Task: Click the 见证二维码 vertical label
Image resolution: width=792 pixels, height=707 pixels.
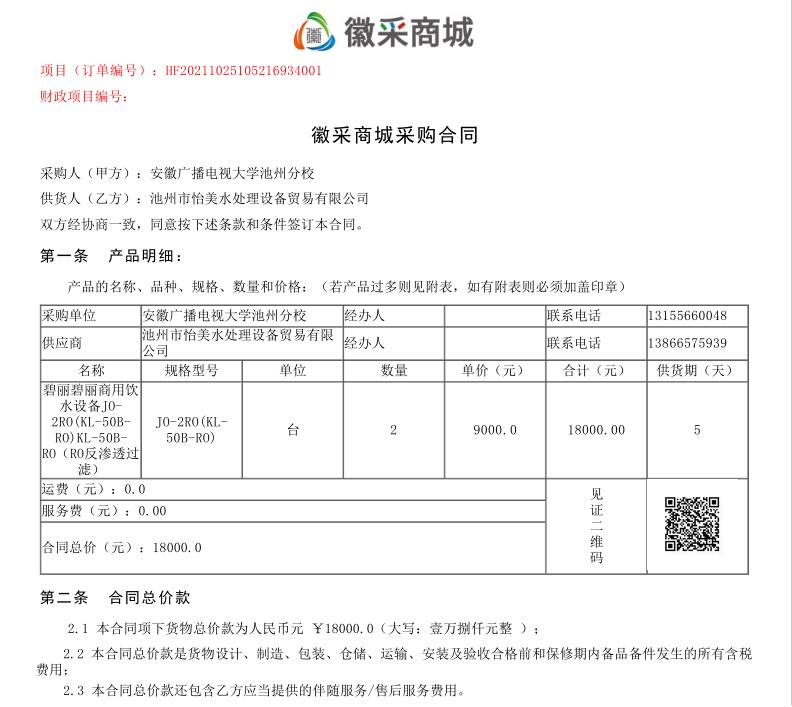Action: 596,526
